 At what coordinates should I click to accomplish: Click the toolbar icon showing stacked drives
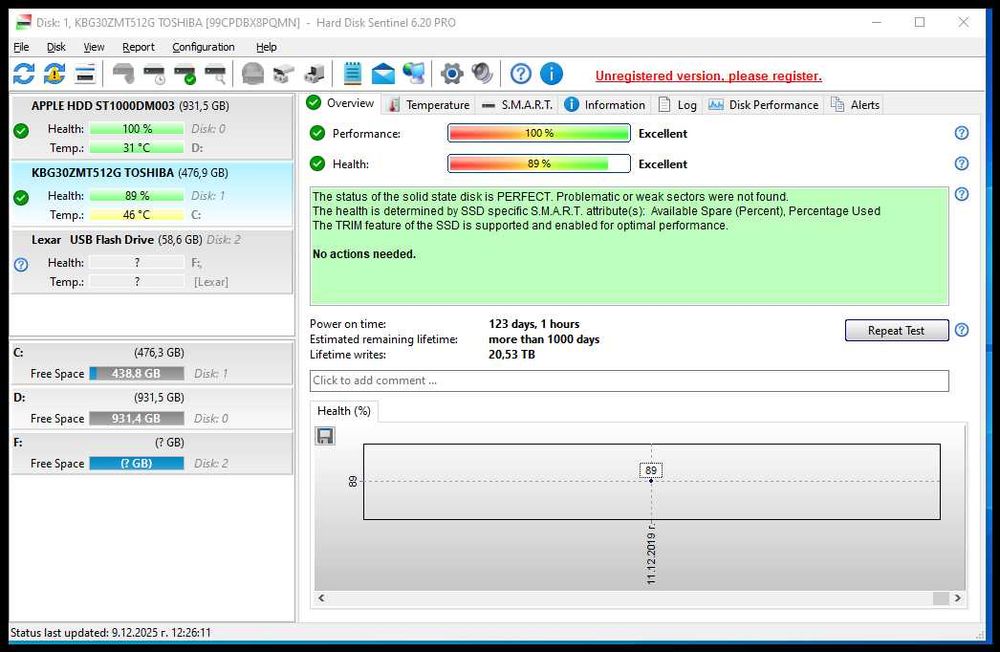pos(283,74)
